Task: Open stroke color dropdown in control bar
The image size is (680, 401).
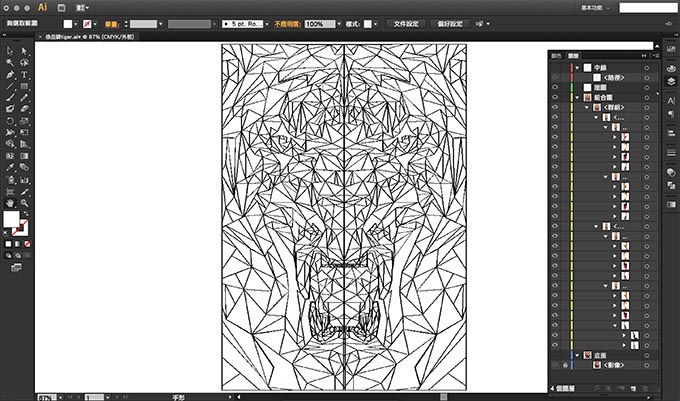Action: (95, 24)
